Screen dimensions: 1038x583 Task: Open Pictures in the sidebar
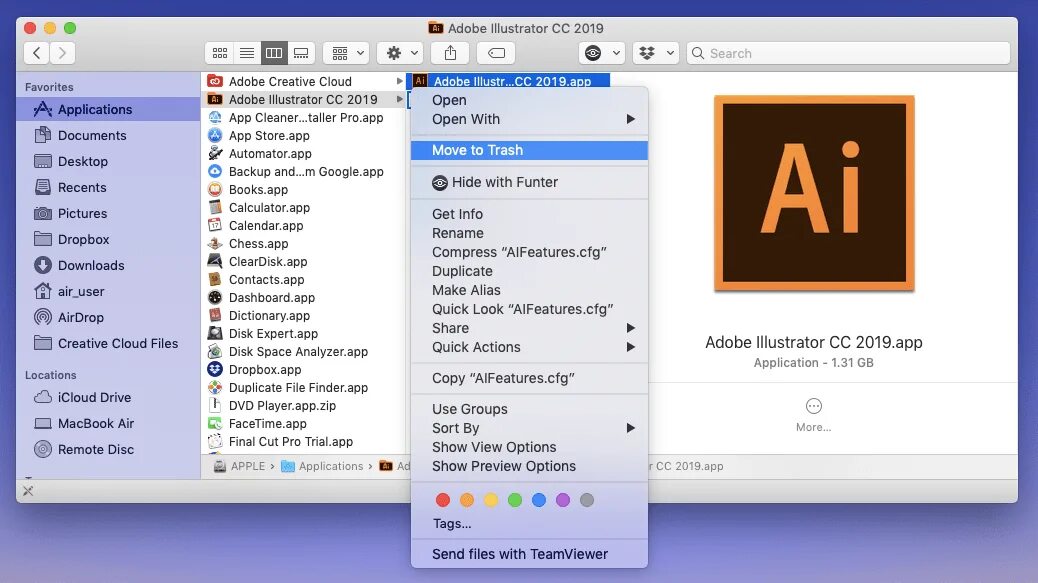pyautogui.click(x=108, y=213)
